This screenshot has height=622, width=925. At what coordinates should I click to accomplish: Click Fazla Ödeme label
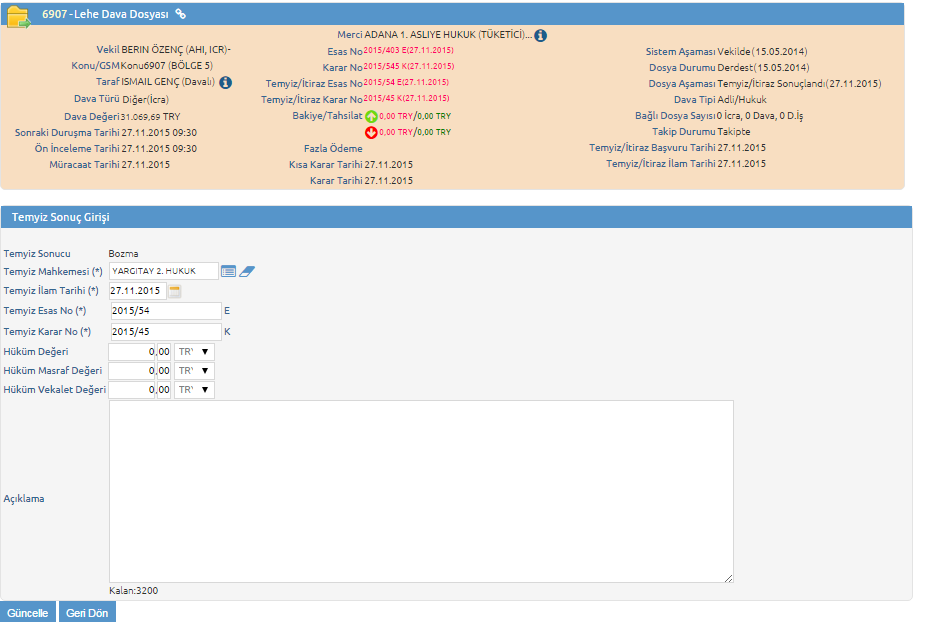tap(333, 149)
